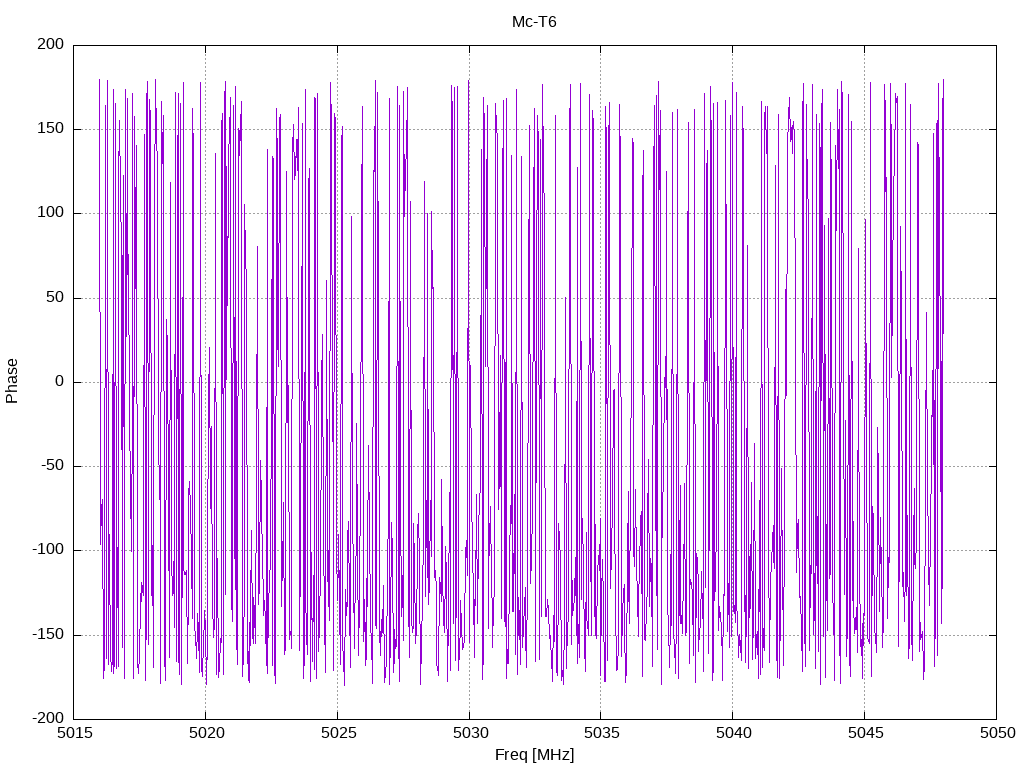Viewport: 1024px width, 768px height.
Task: Click the y-axis tick label 50
Action: click(x=56, y=297)
